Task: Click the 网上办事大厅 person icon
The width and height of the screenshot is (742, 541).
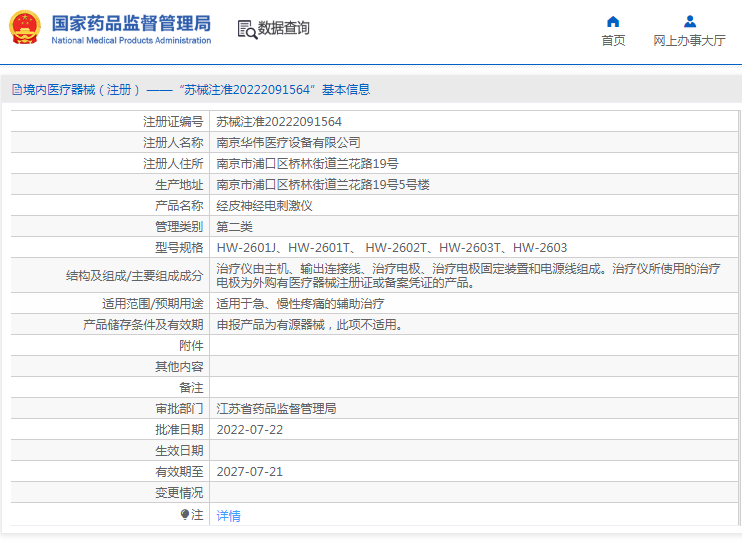Action: point(689,21)
